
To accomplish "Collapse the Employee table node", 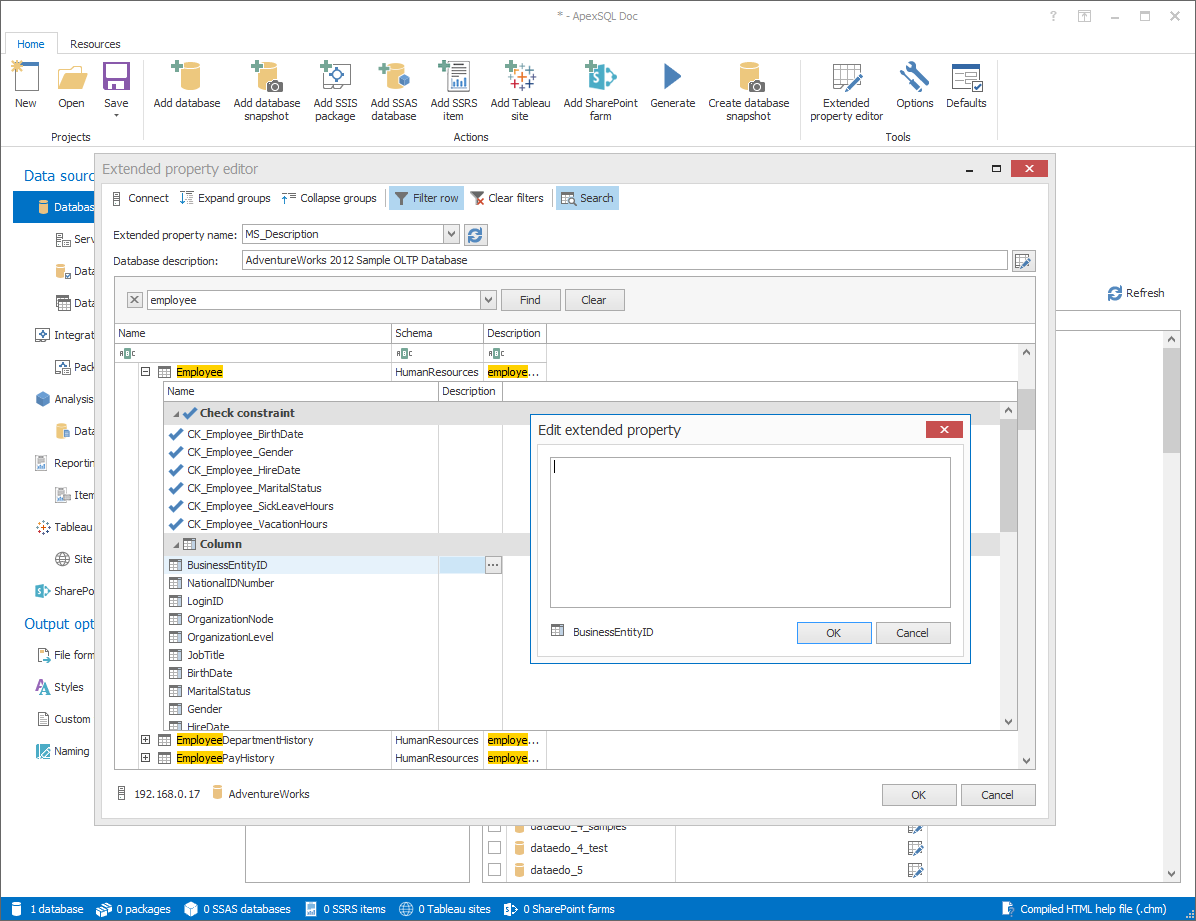I will click(x=145, y=372).
